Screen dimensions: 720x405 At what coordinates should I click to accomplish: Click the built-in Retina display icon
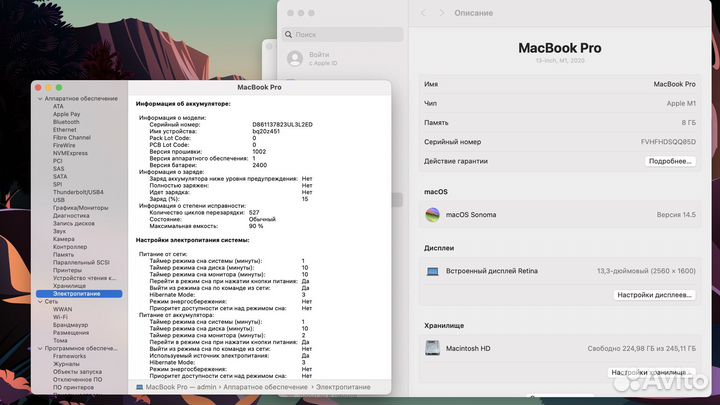tap(432, 271)
